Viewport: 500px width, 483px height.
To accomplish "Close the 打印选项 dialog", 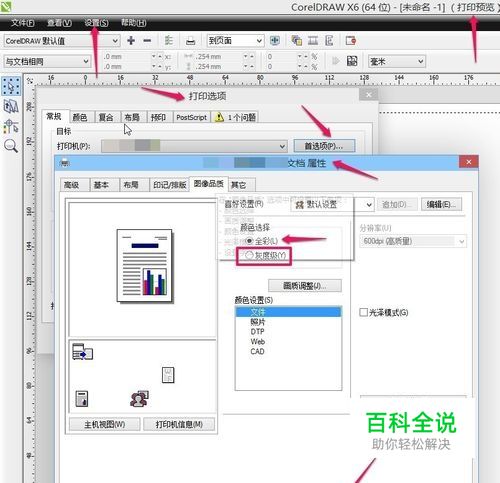I will tap(368, 95).
